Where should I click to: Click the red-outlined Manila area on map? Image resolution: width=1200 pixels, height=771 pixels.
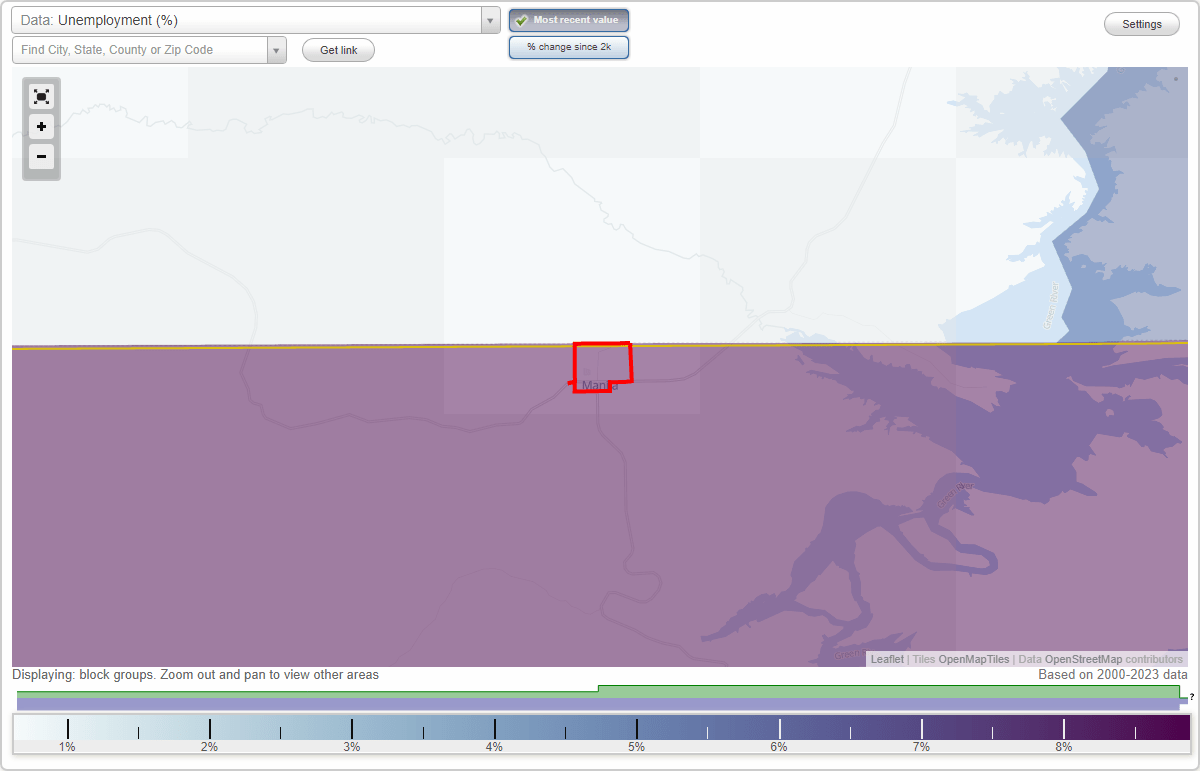602,366
